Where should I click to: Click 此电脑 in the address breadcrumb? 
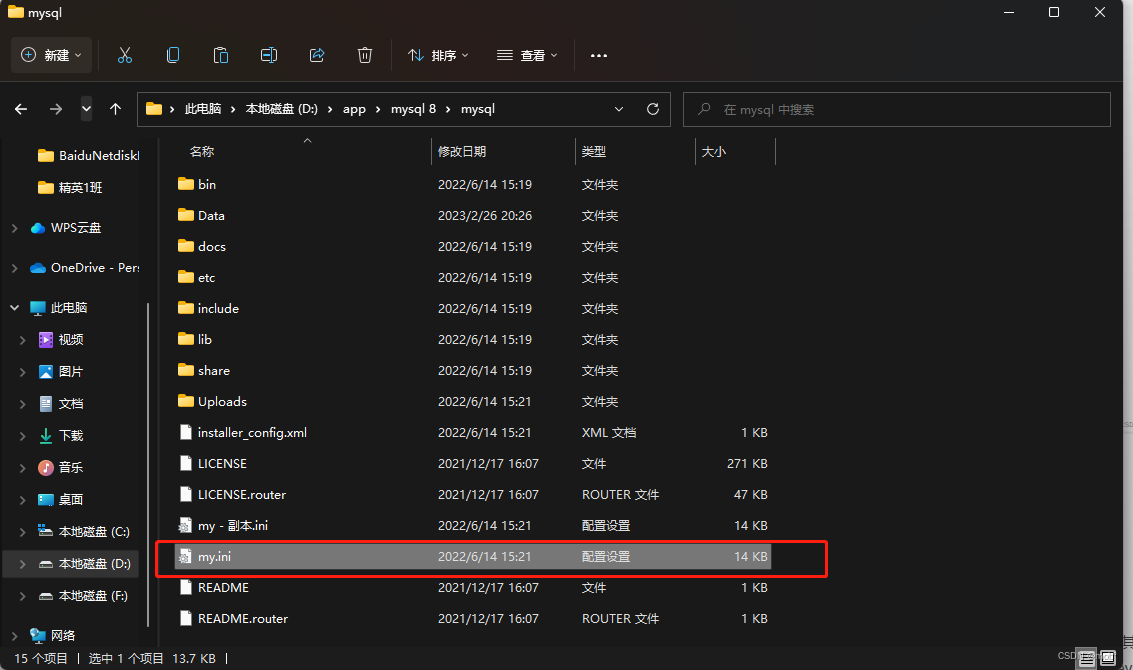(203, 109)
